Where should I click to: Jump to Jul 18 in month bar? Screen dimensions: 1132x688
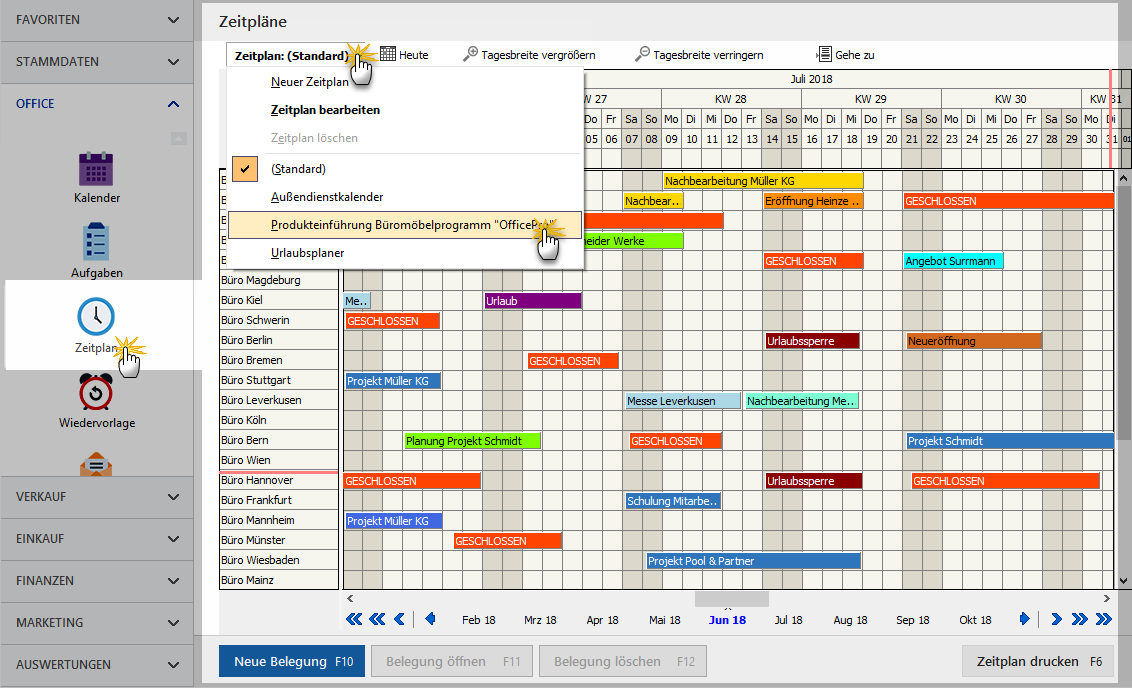pos(788,620)
